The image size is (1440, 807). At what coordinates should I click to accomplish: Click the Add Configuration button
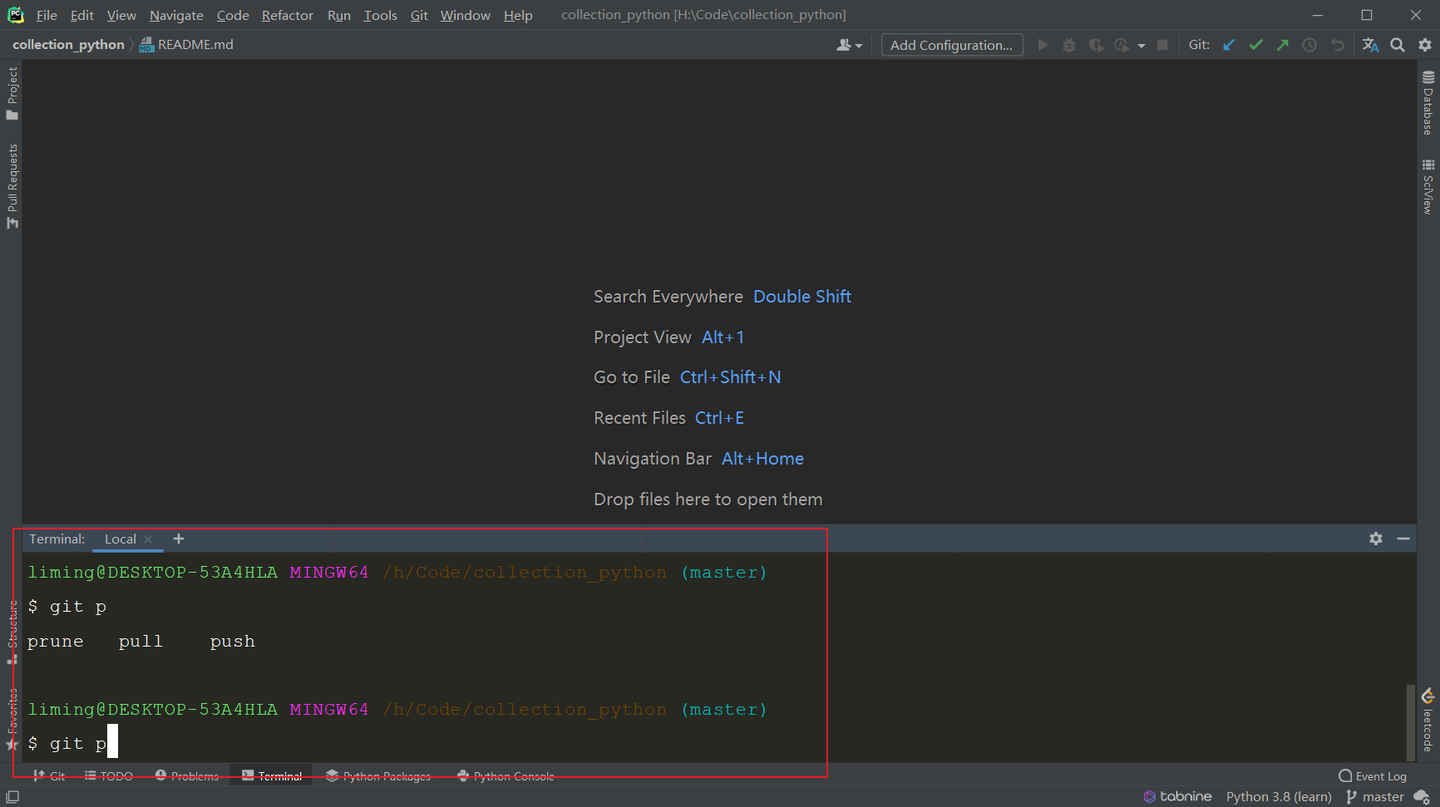pyautogui.click(x=951, y=45)
